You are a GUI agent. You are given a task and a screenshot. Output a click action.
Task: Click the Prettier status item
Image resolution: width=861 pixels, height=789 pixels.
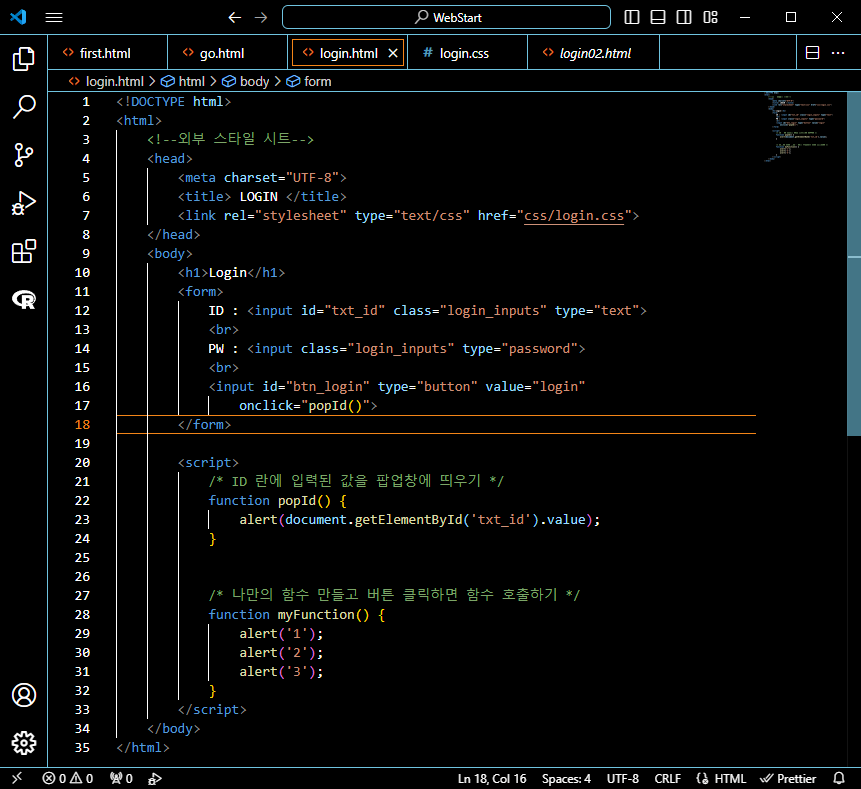pos(788,779)
